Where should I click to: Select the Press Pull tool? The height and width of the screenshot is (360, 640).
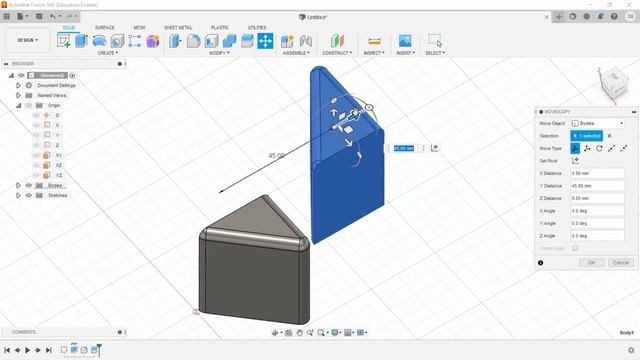(176, 41)
